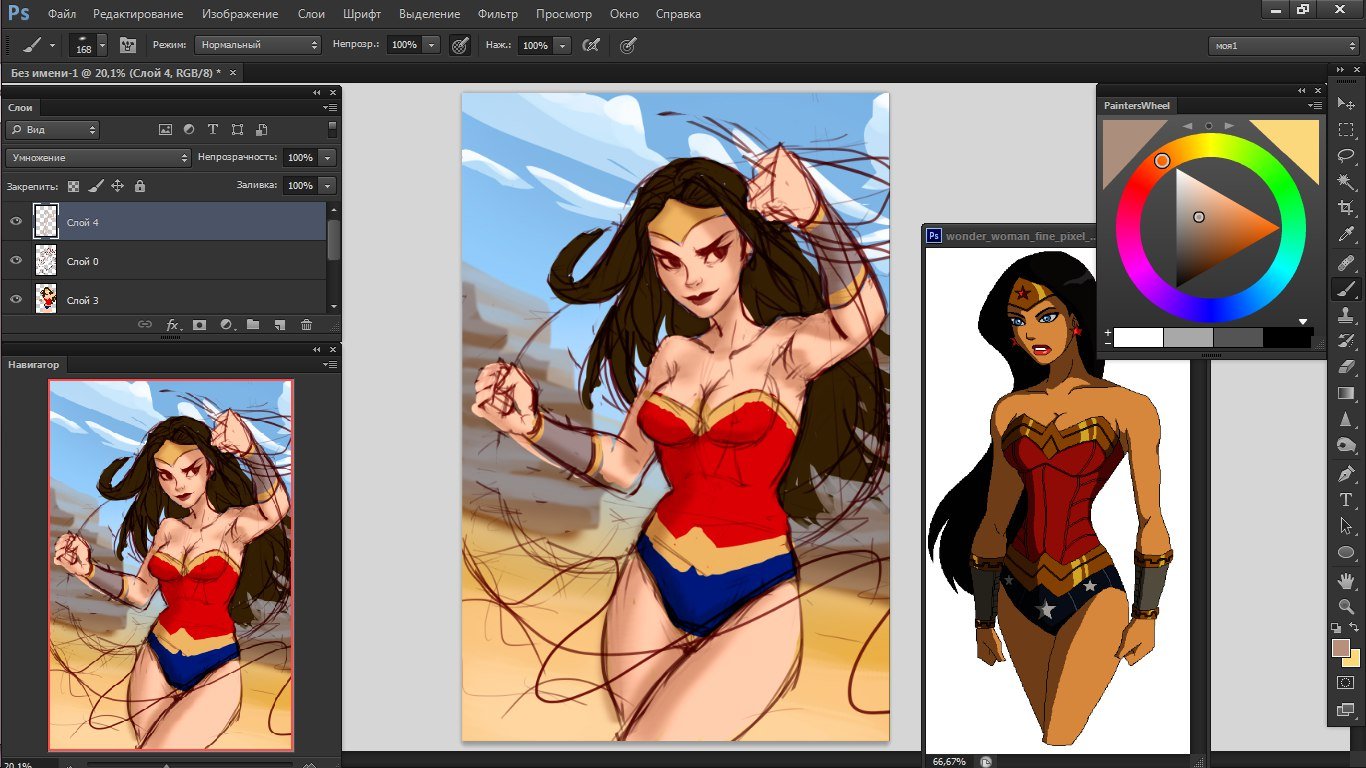The height and width of the screenshot is (768, 1366).
Task: Click the hue ring handle in PaintersWheel
Action: [1162, 160]
